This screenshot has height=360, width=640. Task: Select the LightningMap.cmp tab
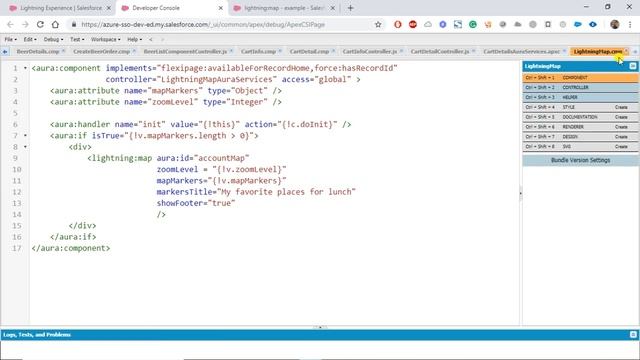(598, 51)
